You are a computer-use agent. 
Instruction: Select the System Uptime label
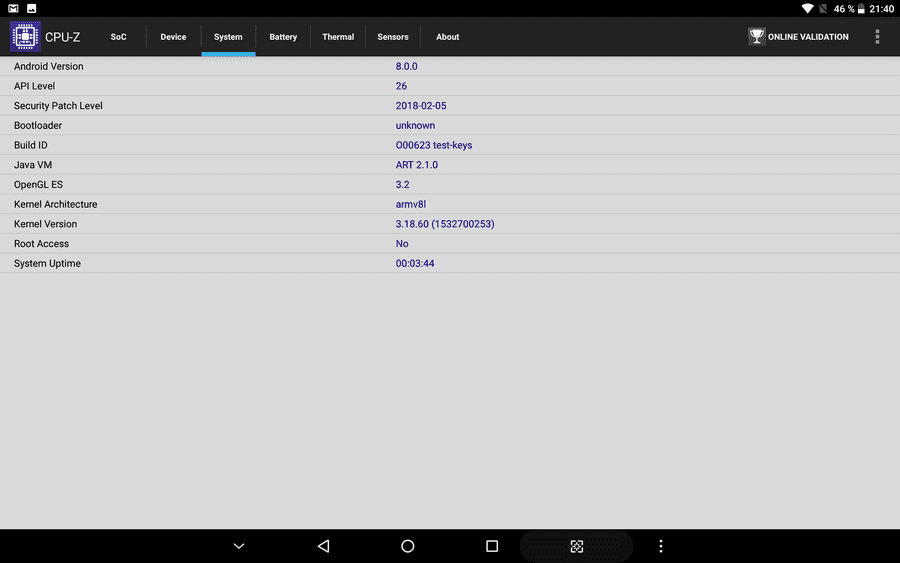(x=48, y=263)
